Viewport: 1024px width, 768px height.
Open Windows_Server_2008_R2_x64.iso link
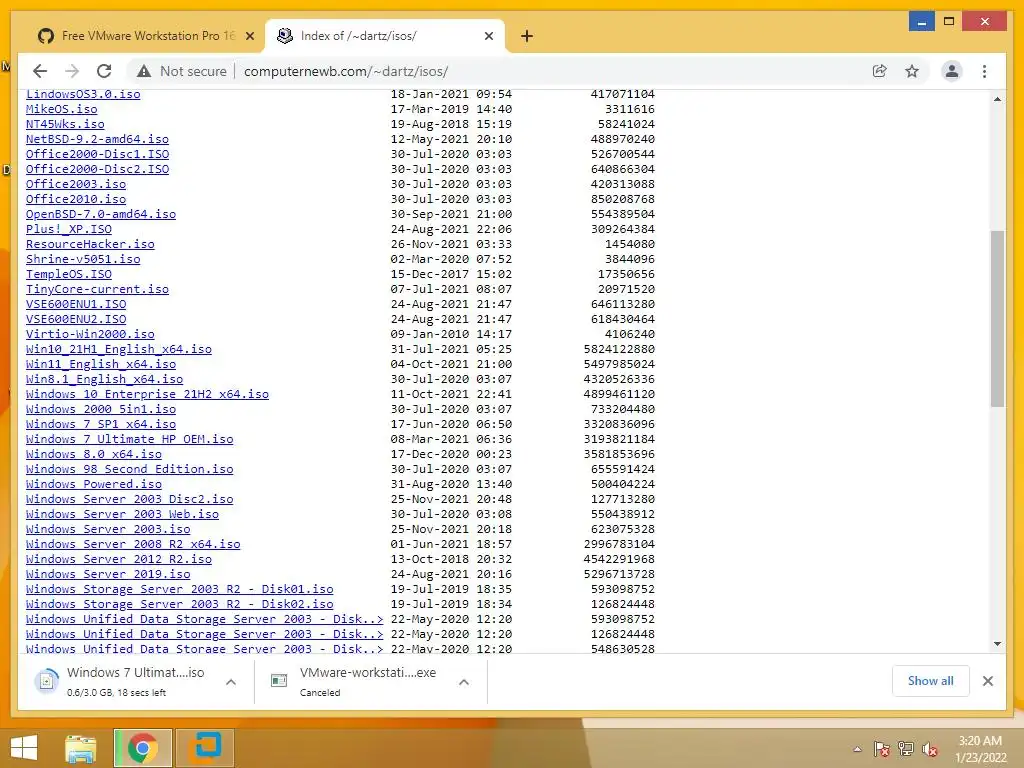pyautogui.click(x=133, y=545)
